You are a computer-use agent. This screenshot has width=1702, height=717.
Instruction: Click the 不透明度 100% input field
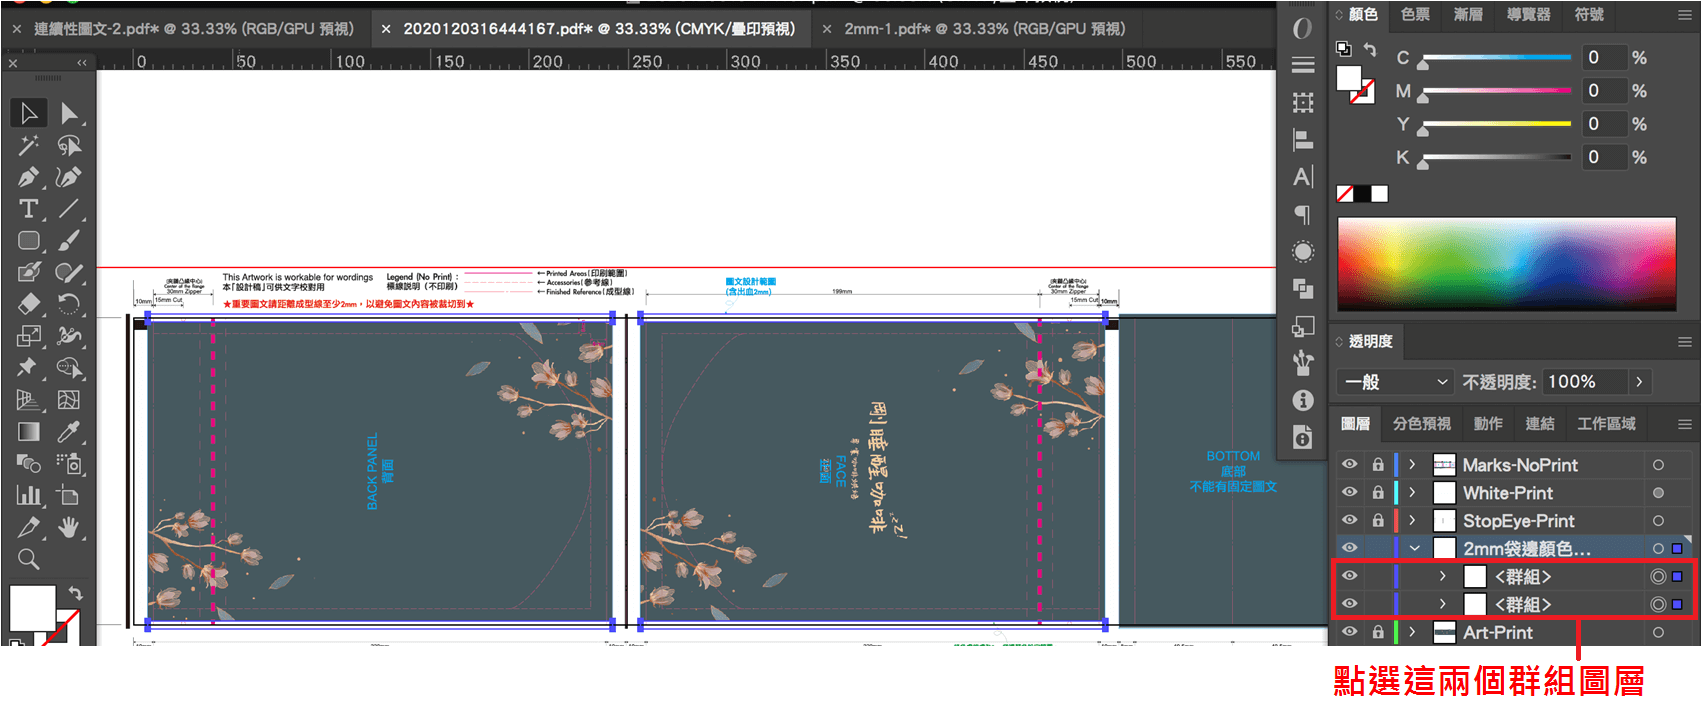pyautogui.click(x=1585, y=382)
